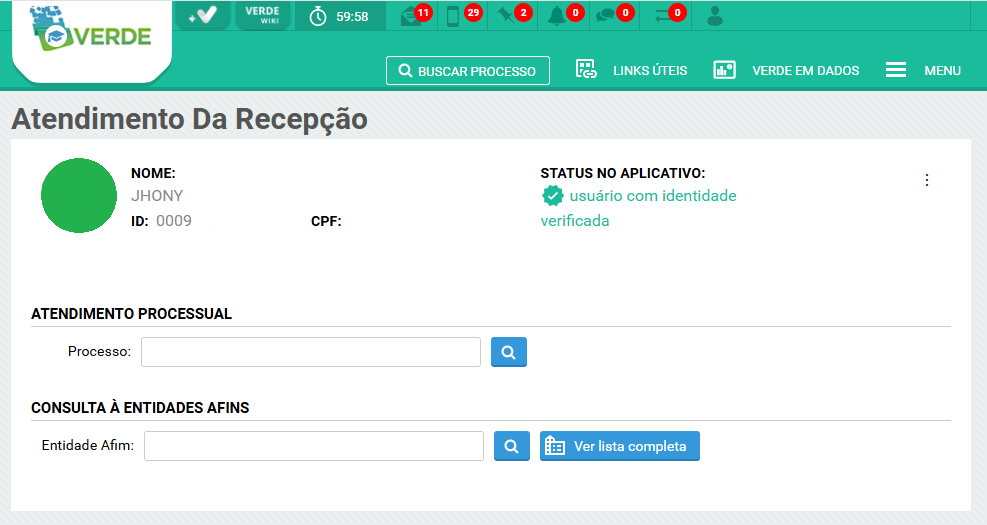Click the Ver lista completa button
The height and width of the screenshot is (525, 987).
point(620,446)
